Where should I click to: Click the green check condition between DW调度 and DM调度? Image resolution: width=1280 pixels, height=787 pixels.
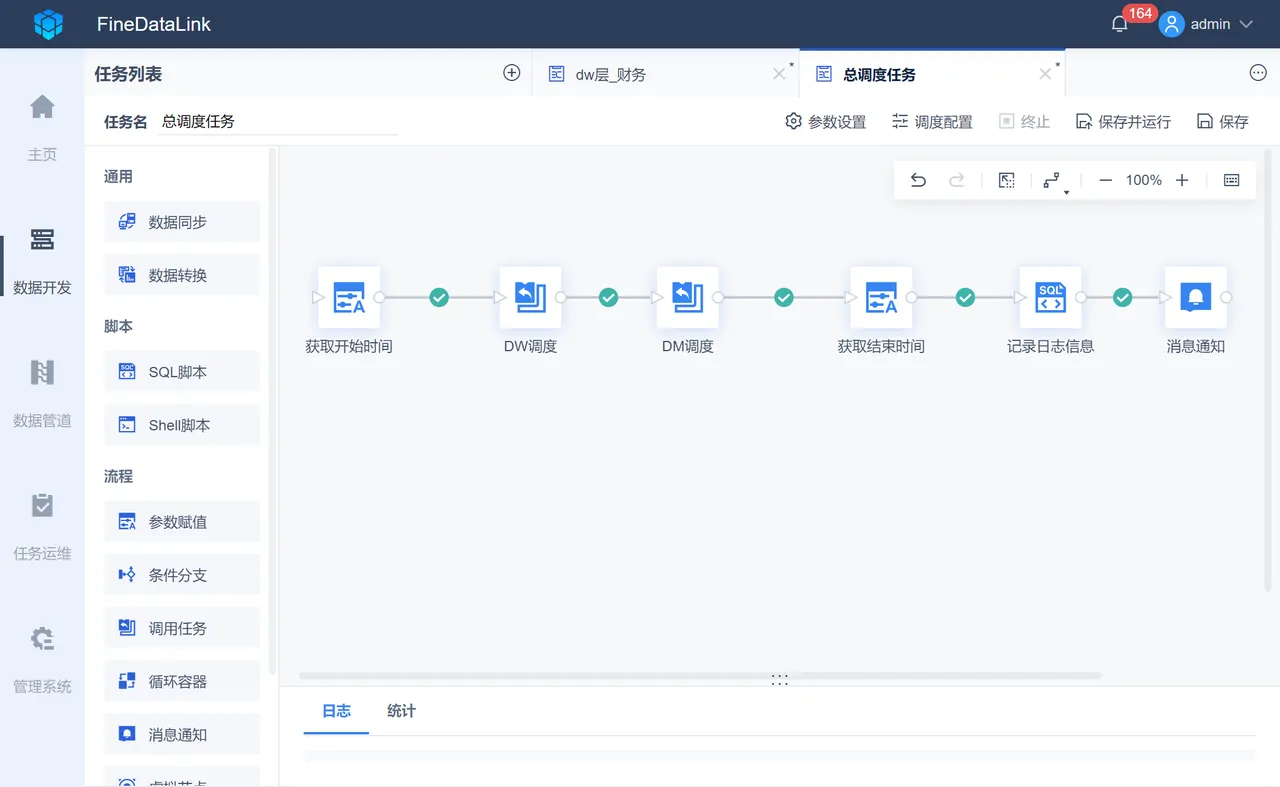click(608, 297)
